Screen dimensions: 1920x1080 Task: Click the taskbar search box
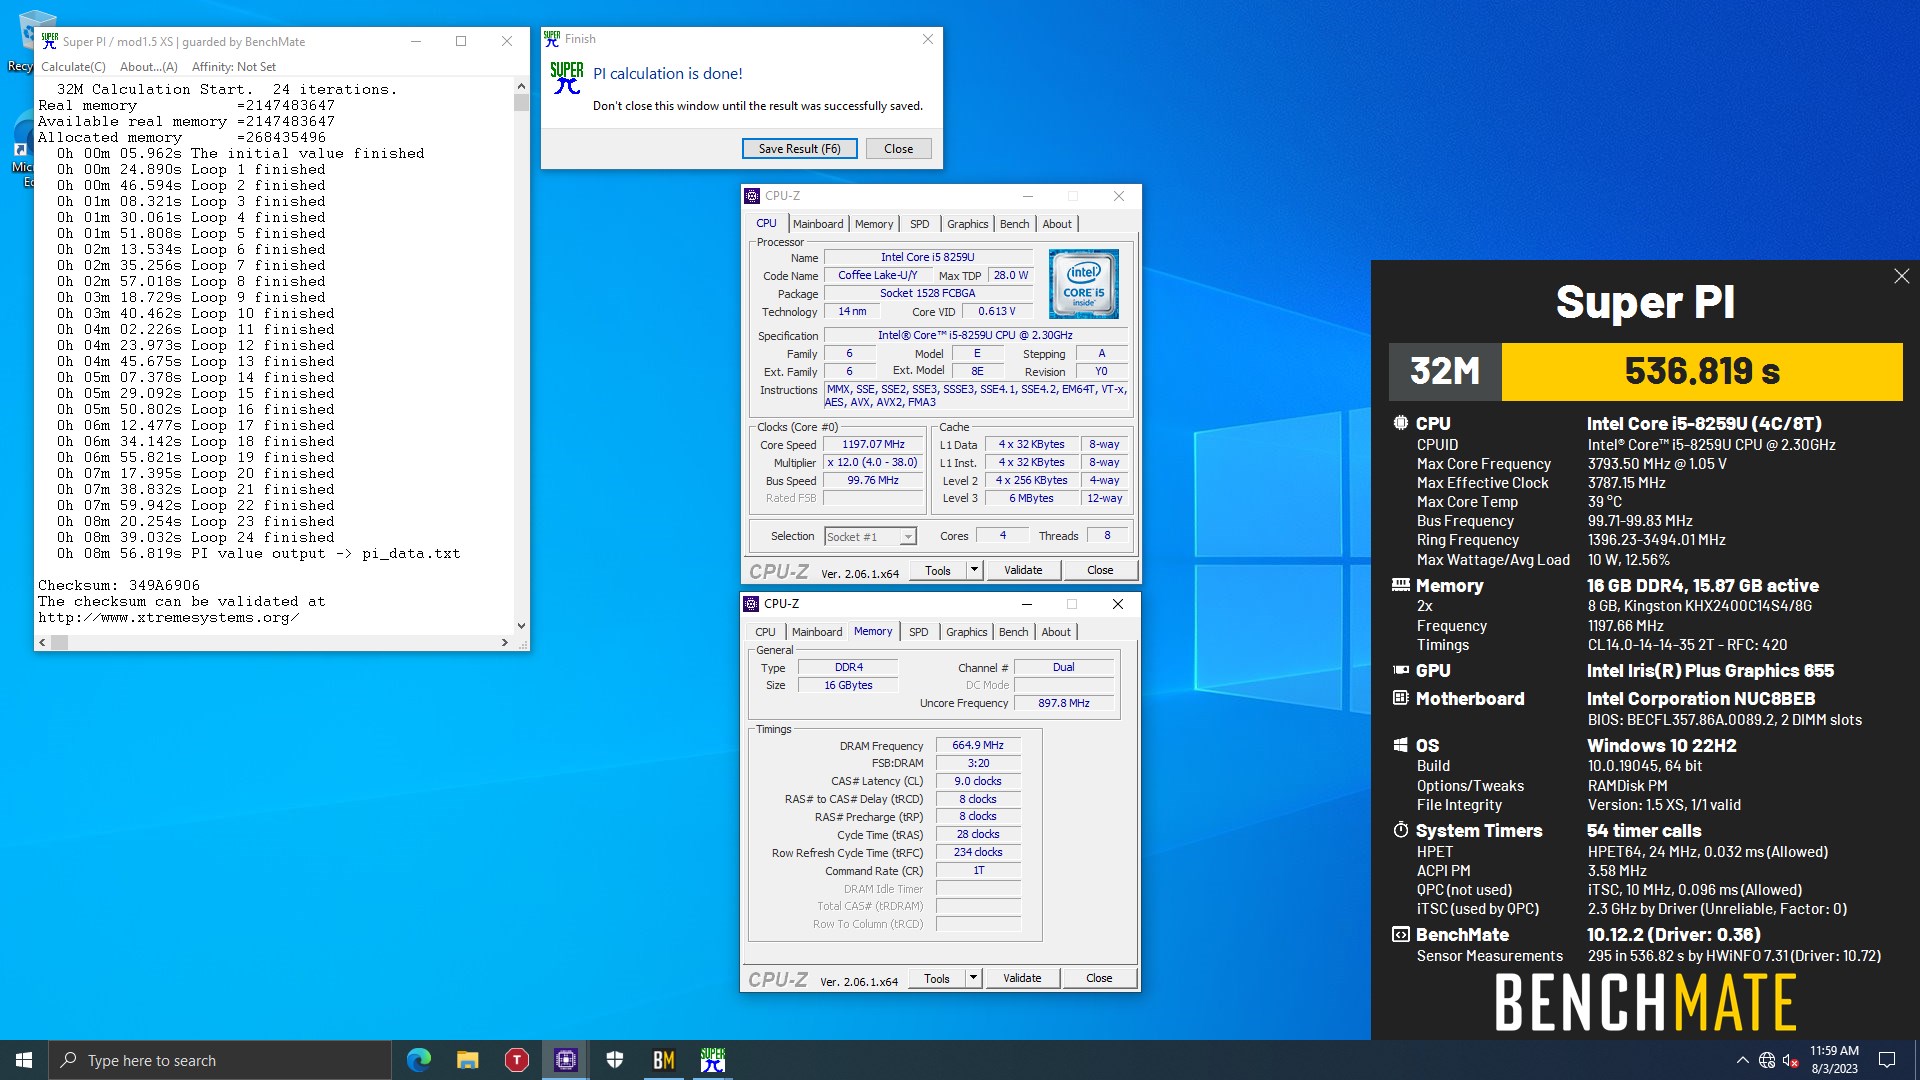coord(220,1060)
